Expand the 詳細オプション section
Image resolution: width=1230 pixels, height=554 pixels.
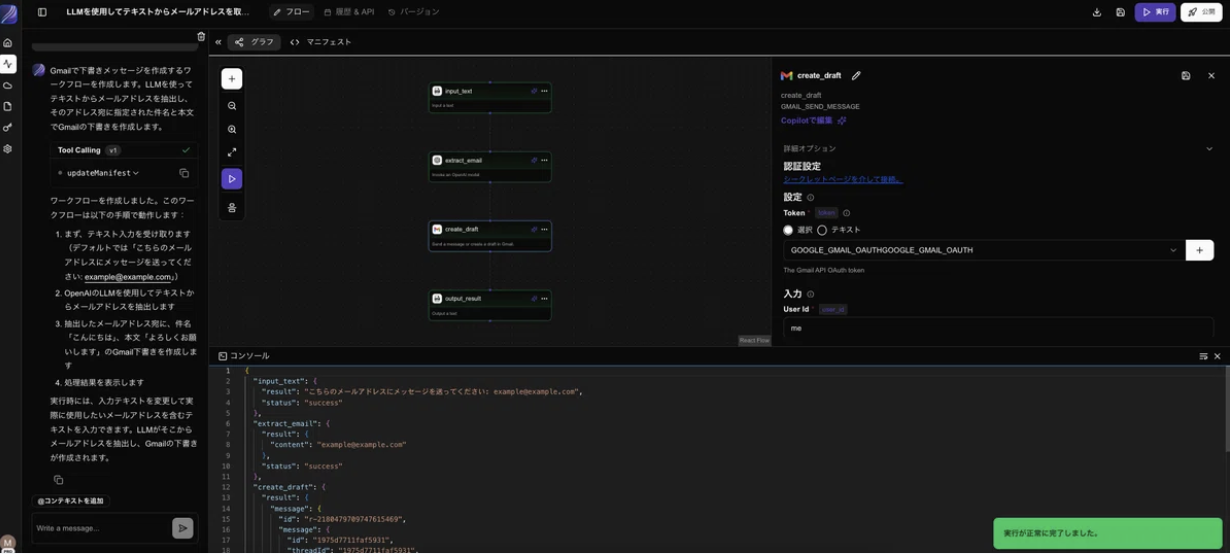(998, 148)
